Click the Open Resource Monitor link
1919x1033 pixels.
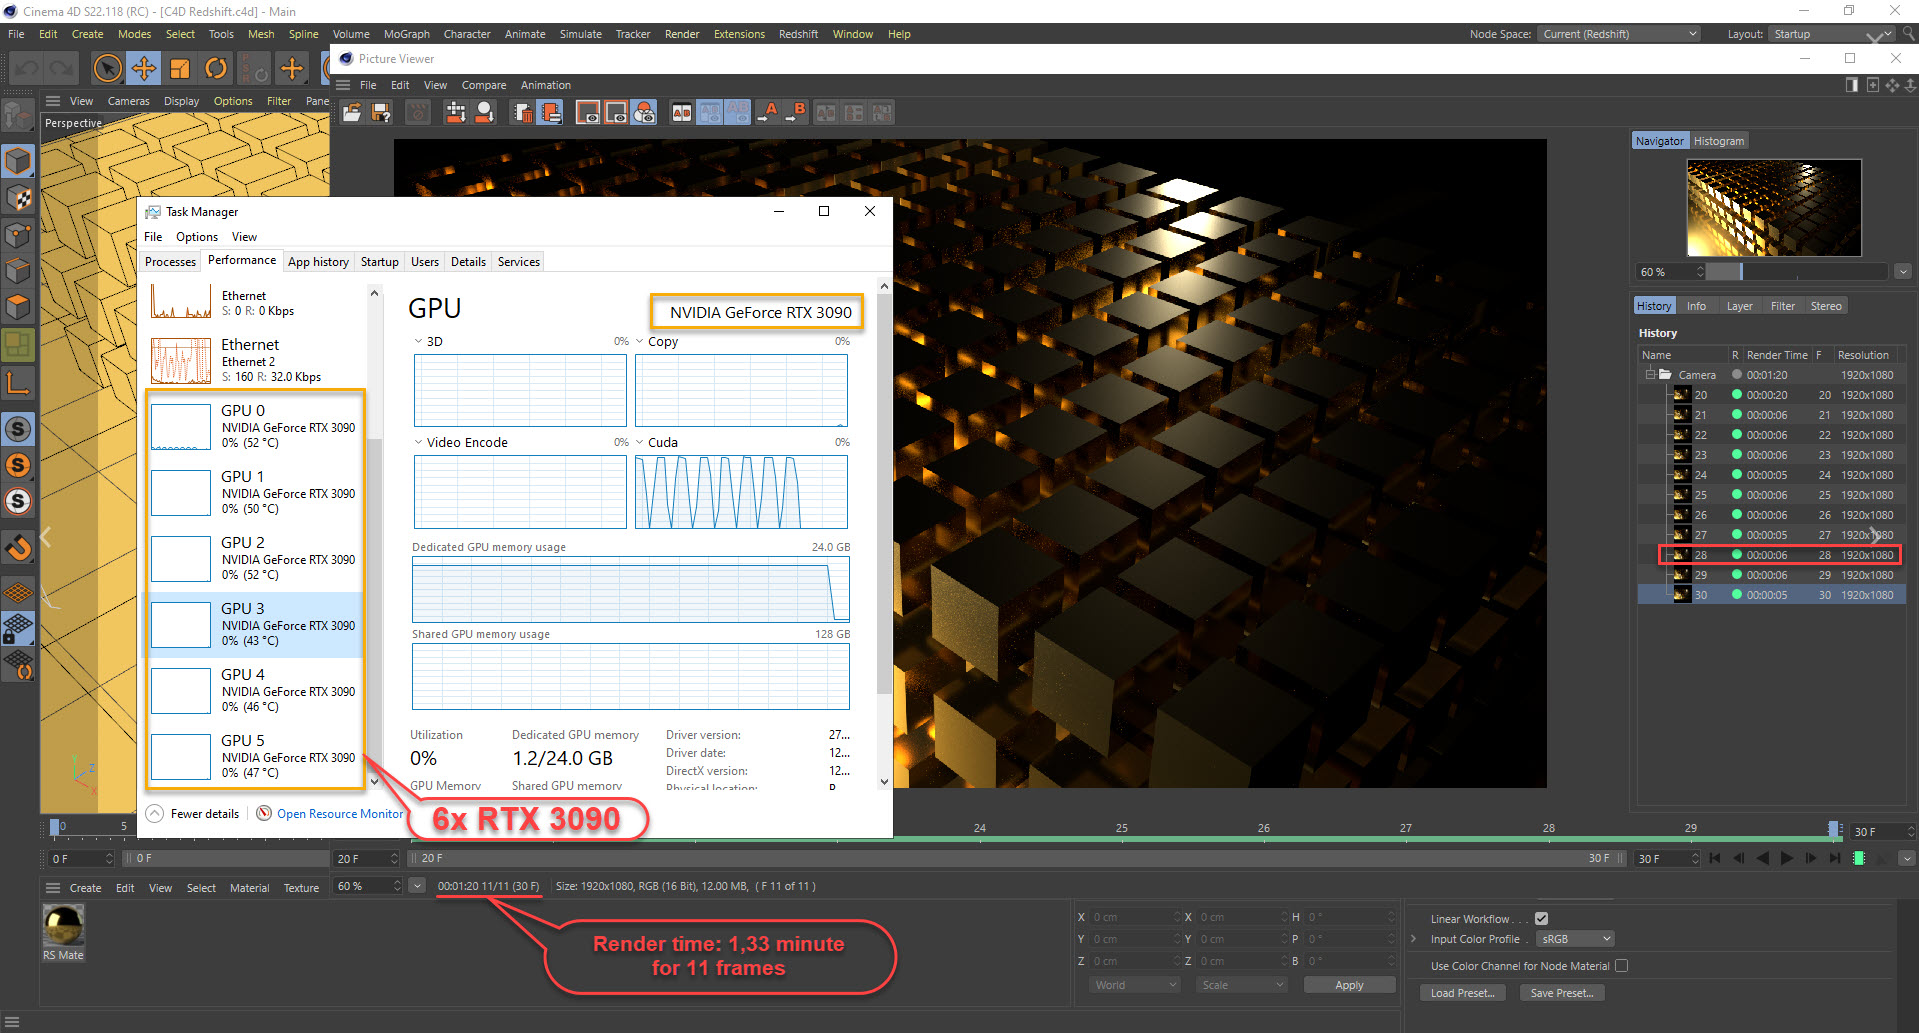pos(339,814)
